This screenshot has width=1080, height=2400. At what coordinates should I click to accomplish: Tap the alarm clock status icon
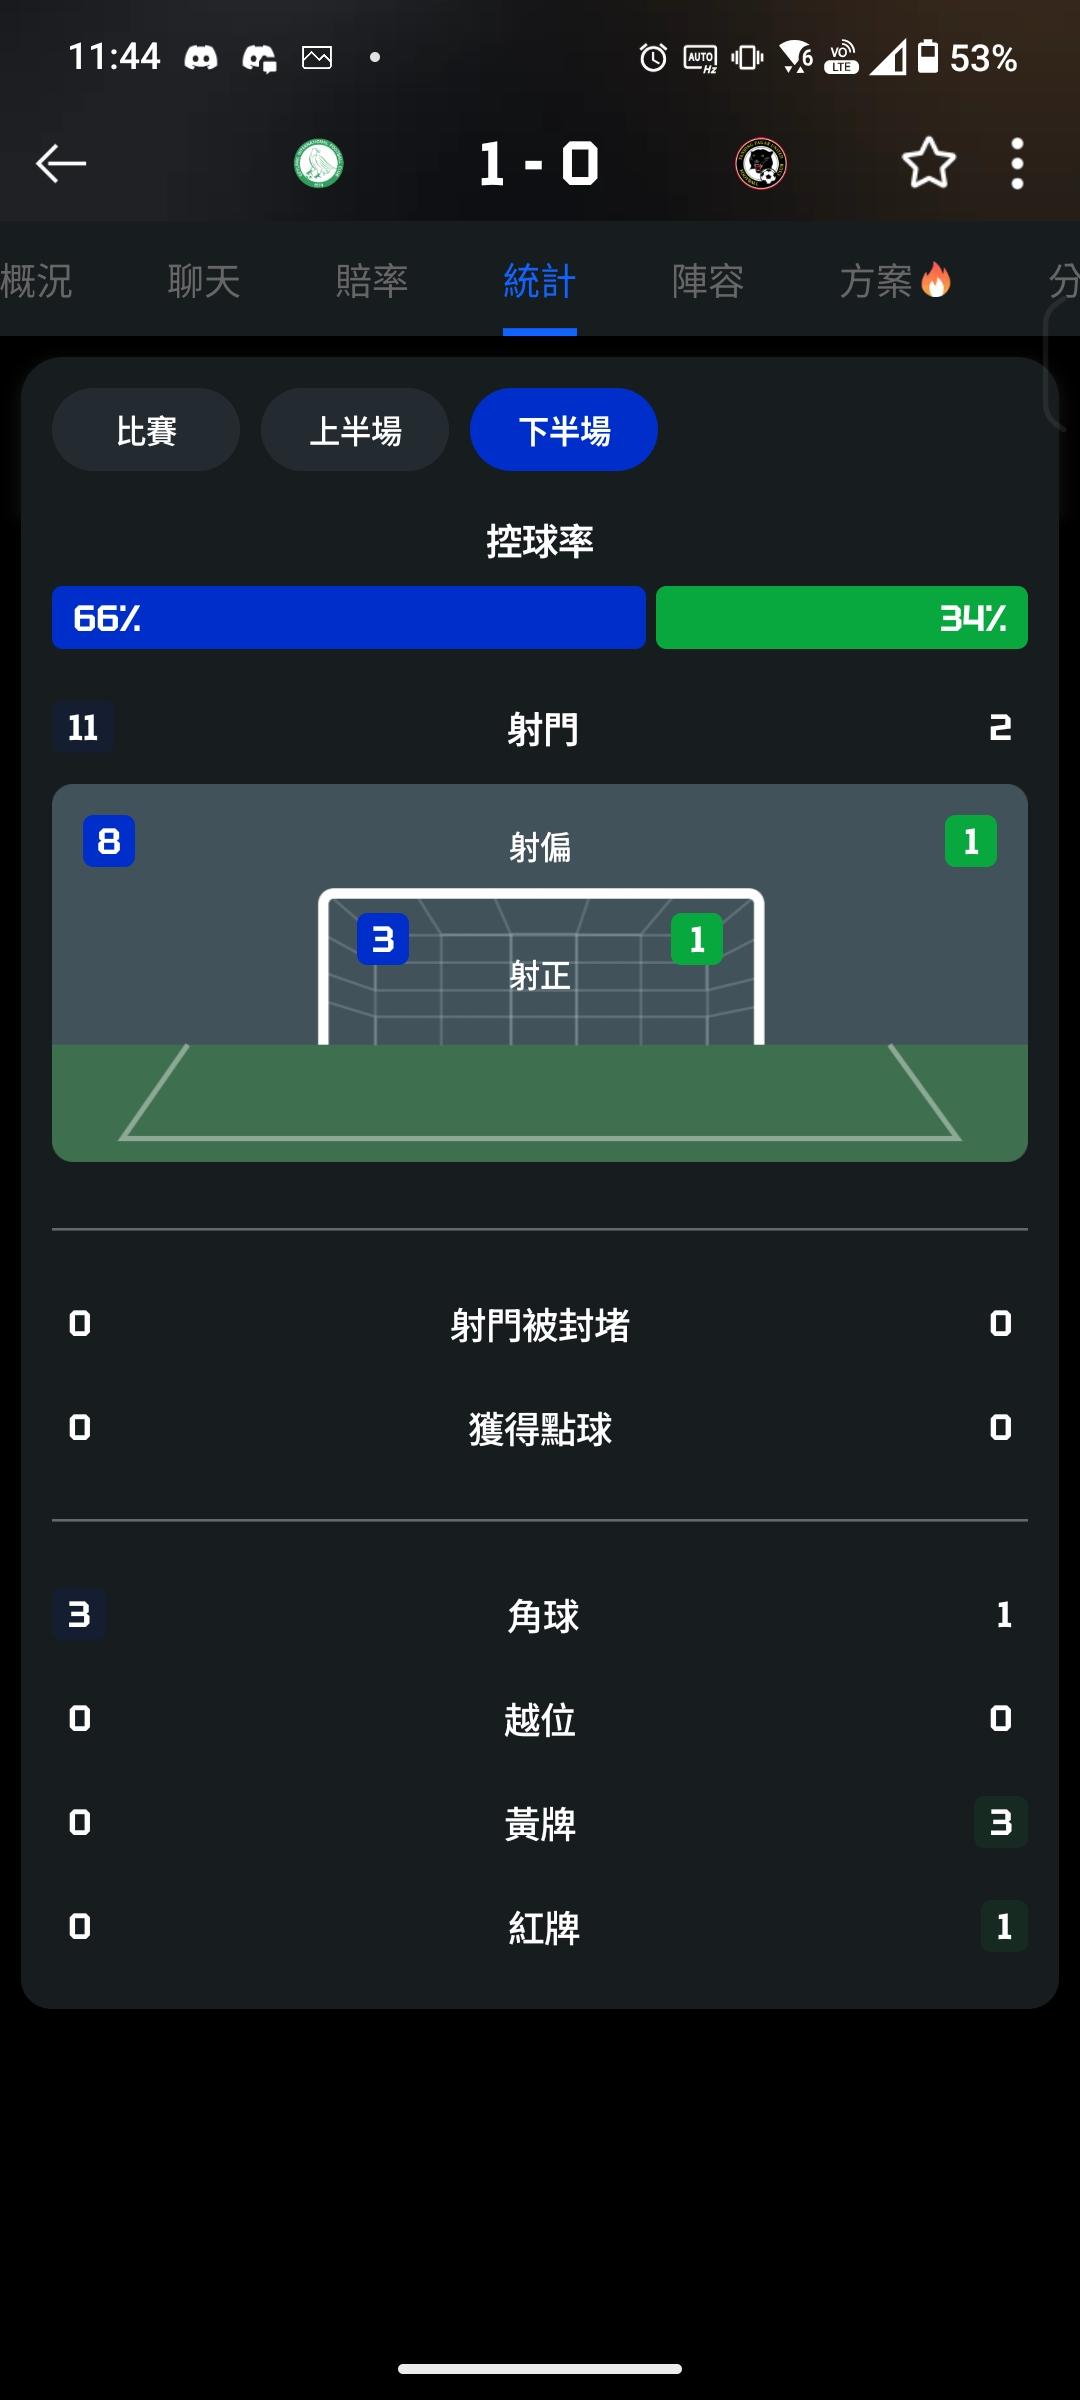(x=653, y=58)
